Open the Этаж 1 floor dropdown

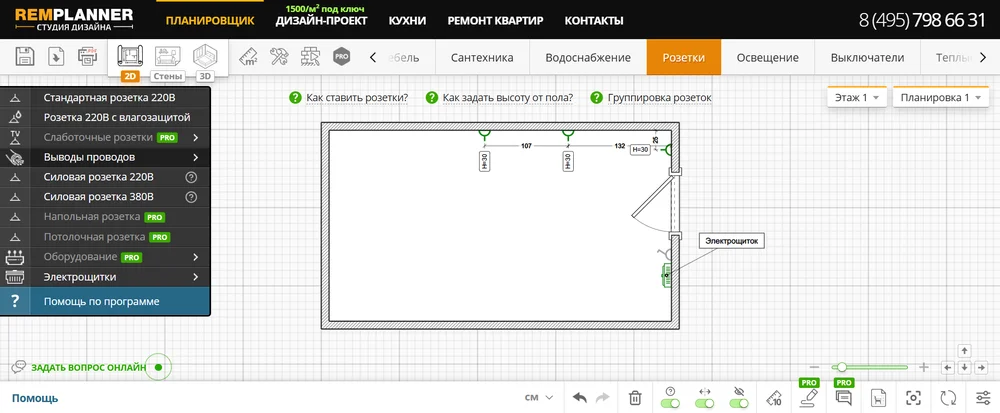pos(857,98)
